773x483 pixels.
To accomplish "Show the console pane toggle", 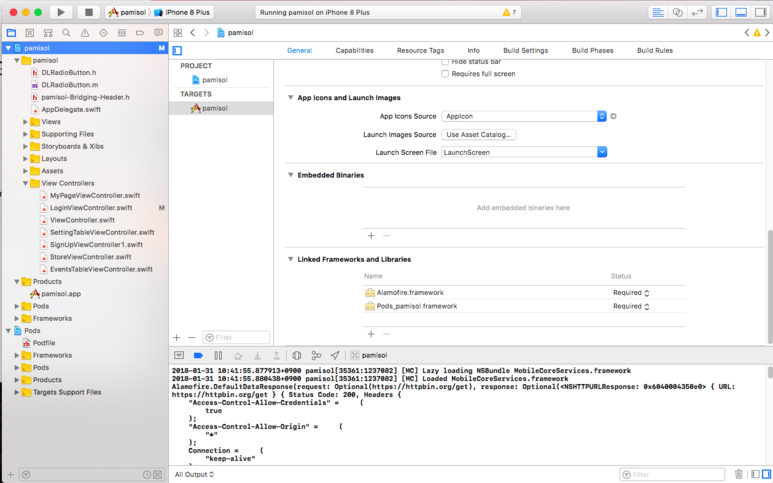I will (766, 474).
